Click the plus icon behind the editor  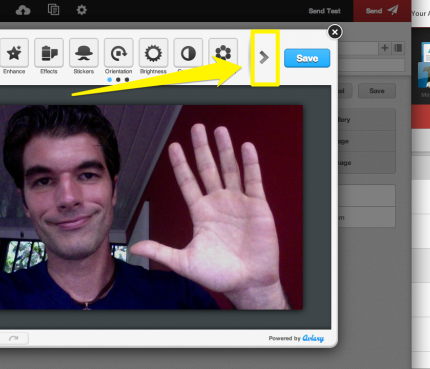385,48
